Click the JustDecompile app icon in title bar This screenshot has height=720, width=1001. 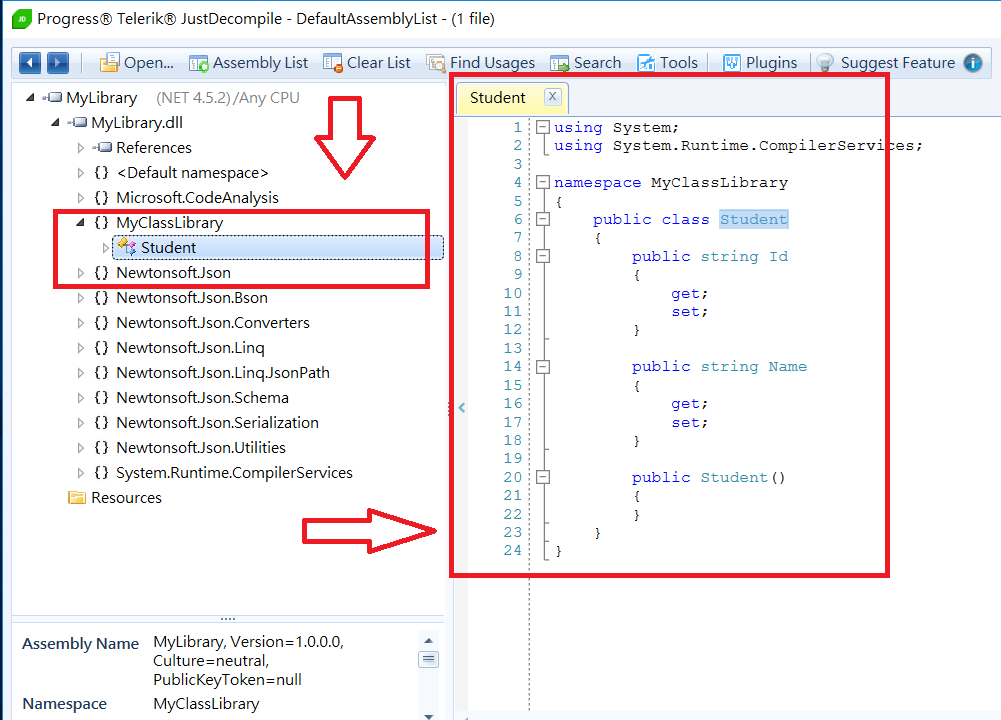pyautogui.click(x=21, y=19)
